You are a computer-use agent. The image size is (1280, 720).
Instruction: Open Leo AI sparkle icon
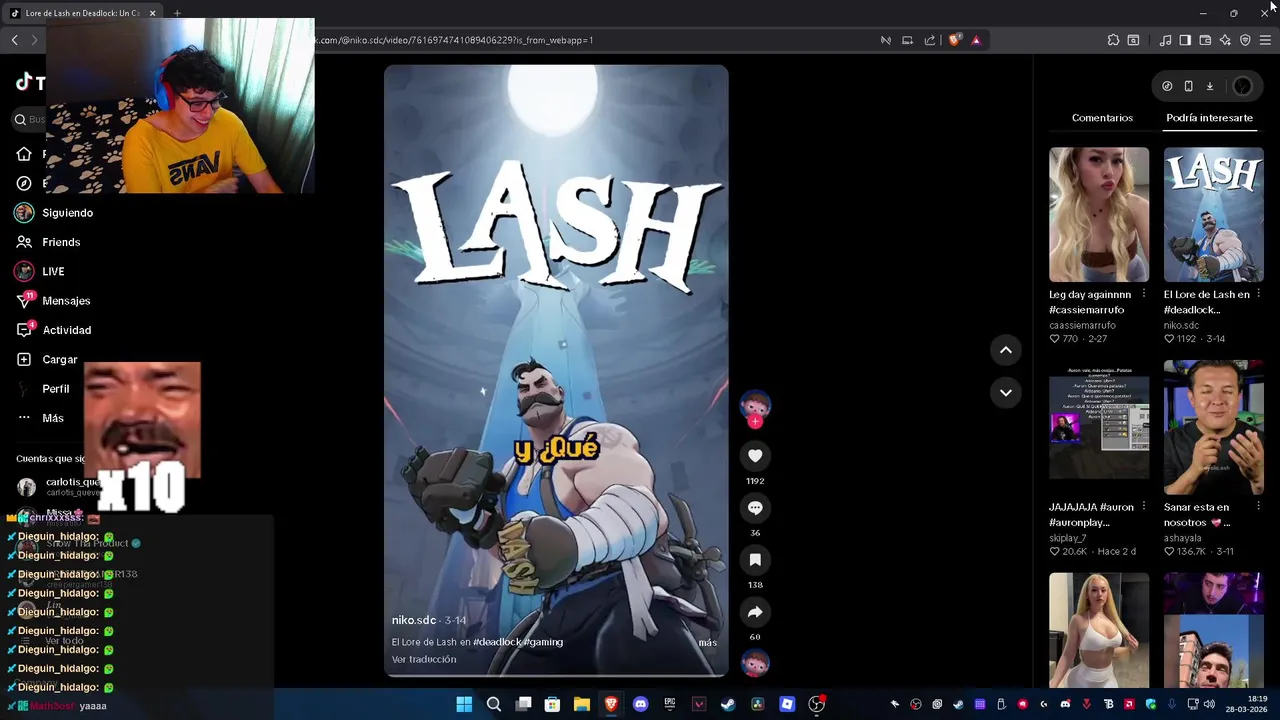tap(1225, 40)
